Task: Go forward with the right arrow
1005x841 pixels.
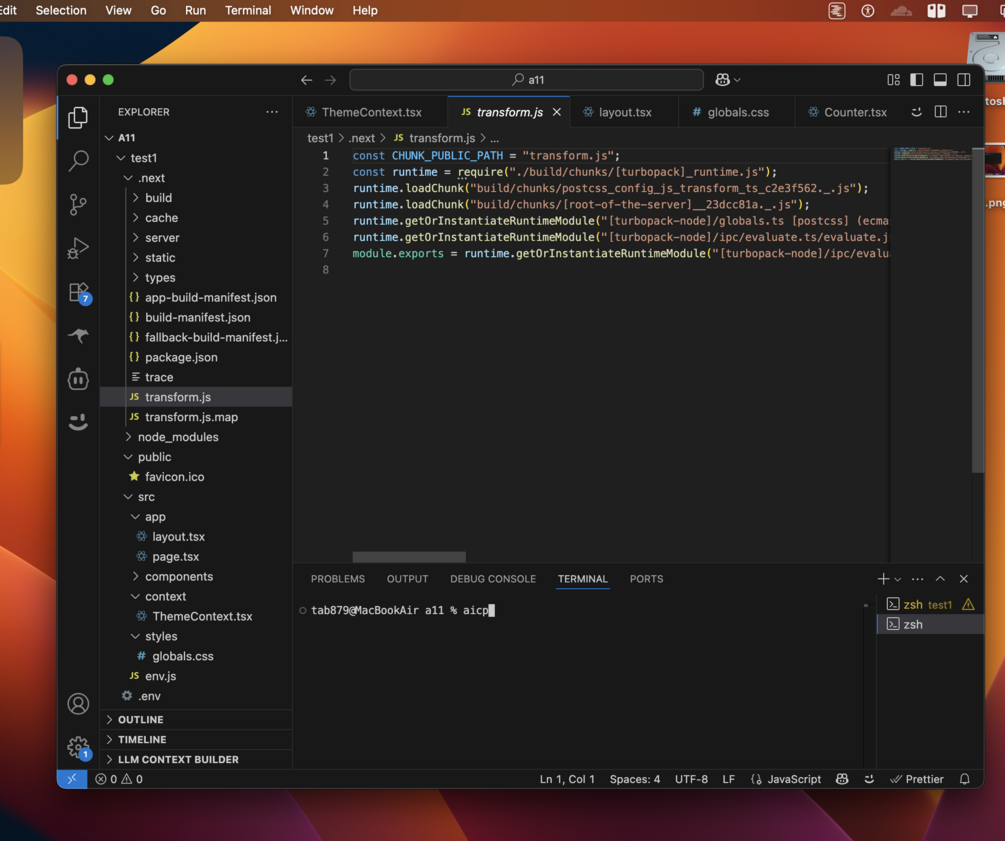Action: tap(330, 80)
